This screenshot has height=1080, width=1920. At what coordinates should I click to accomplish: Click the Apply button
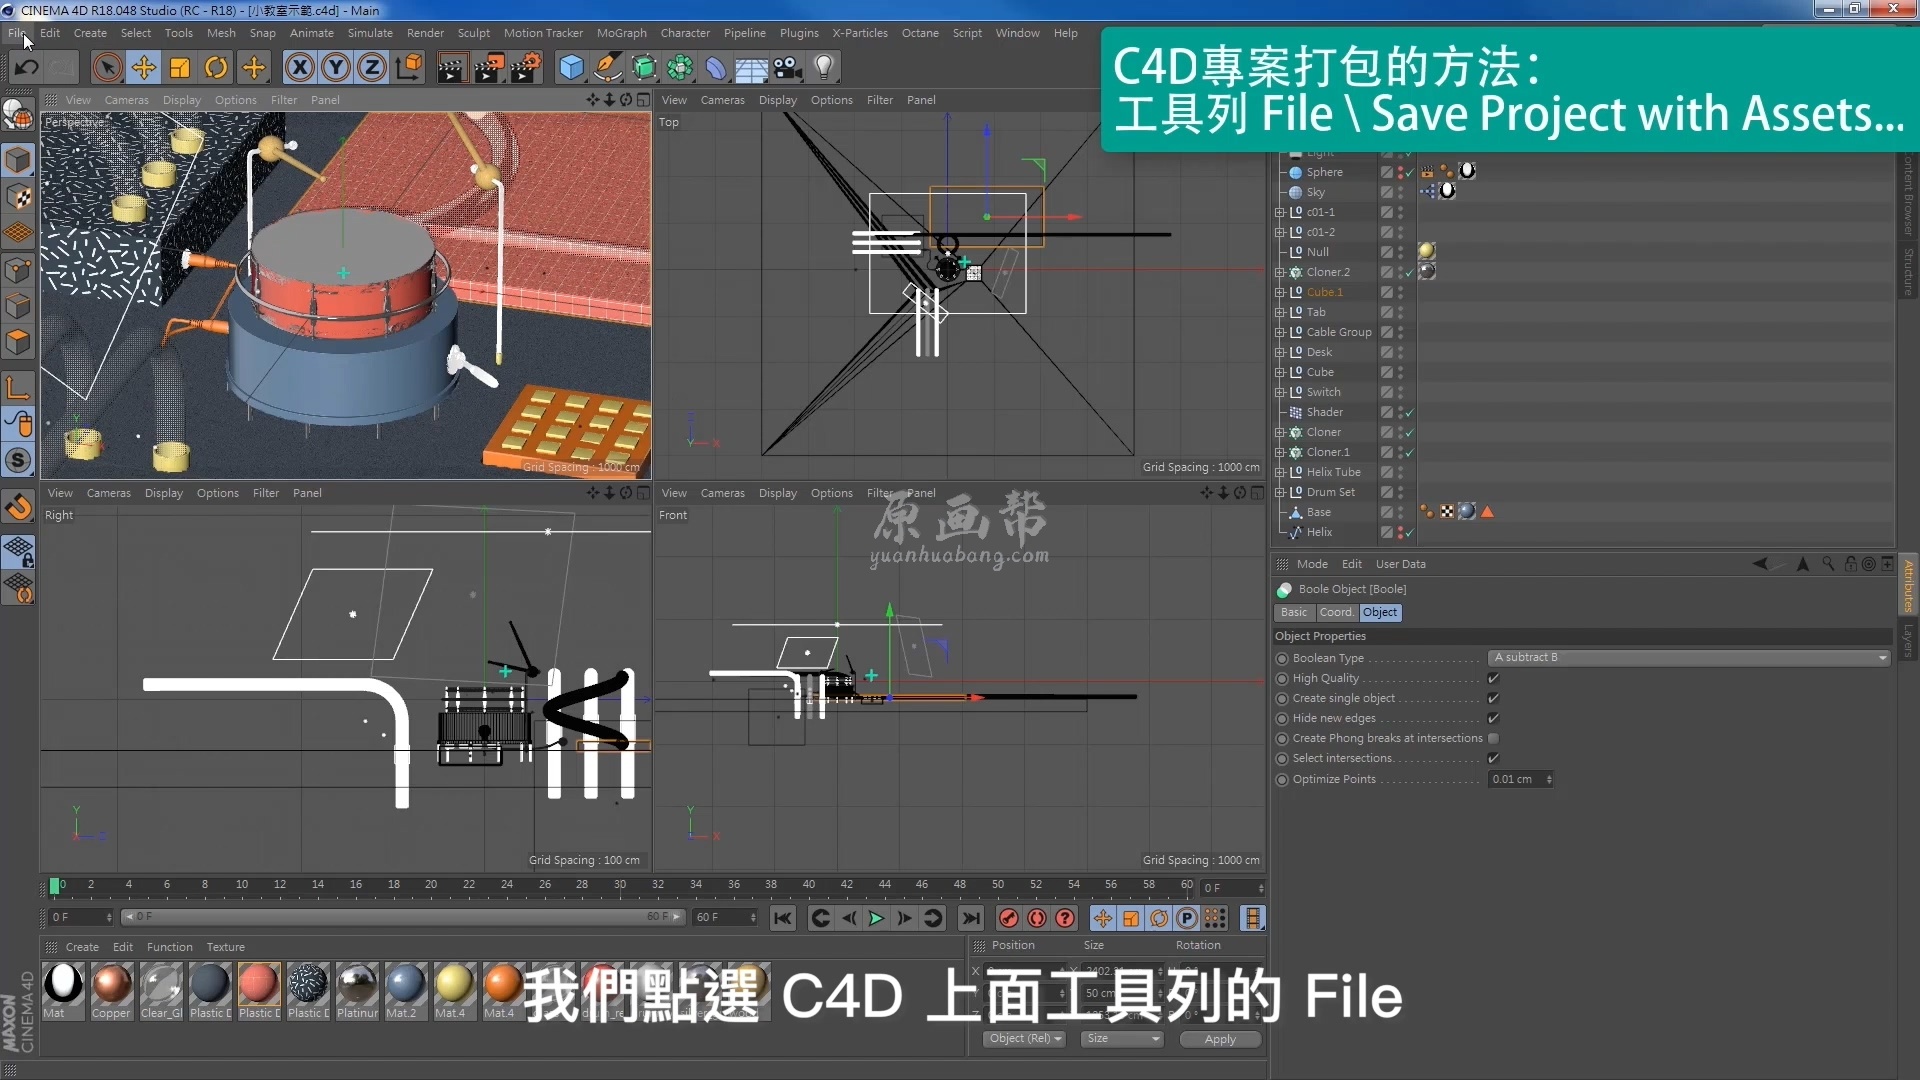[x=1216, y=1039]
